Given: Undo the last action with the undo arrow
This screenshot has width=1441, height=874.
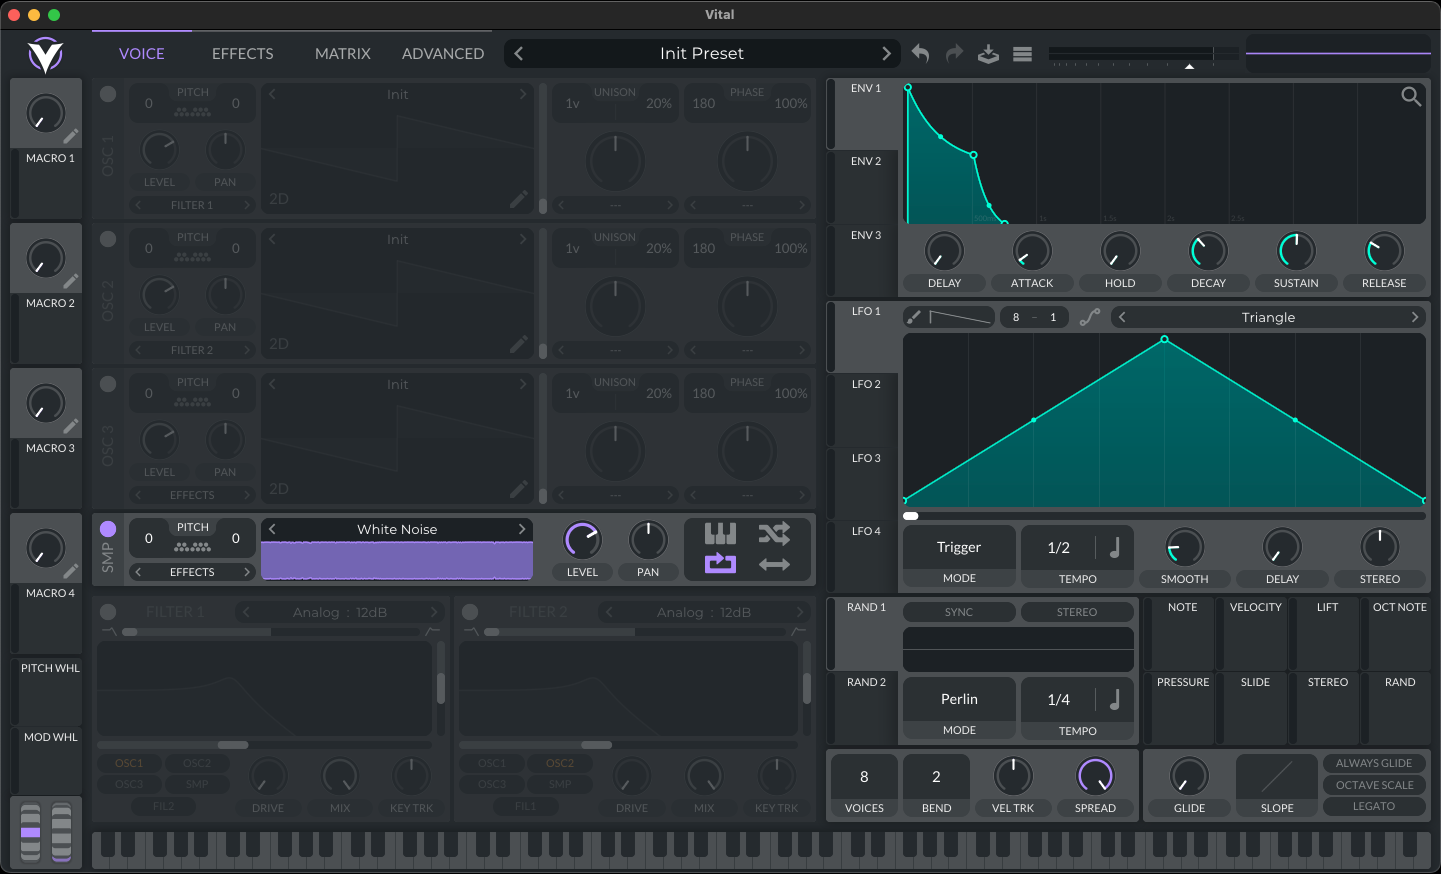Looking at the screenshot, I should click(921, 54).
